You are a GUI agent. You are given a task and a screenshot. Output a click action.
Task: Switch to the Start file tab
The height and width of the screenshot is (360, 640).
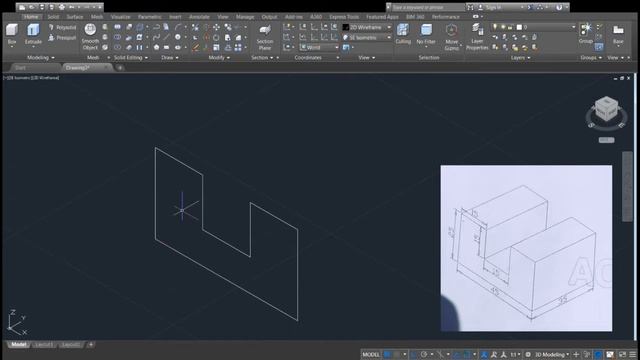[20, 68]
